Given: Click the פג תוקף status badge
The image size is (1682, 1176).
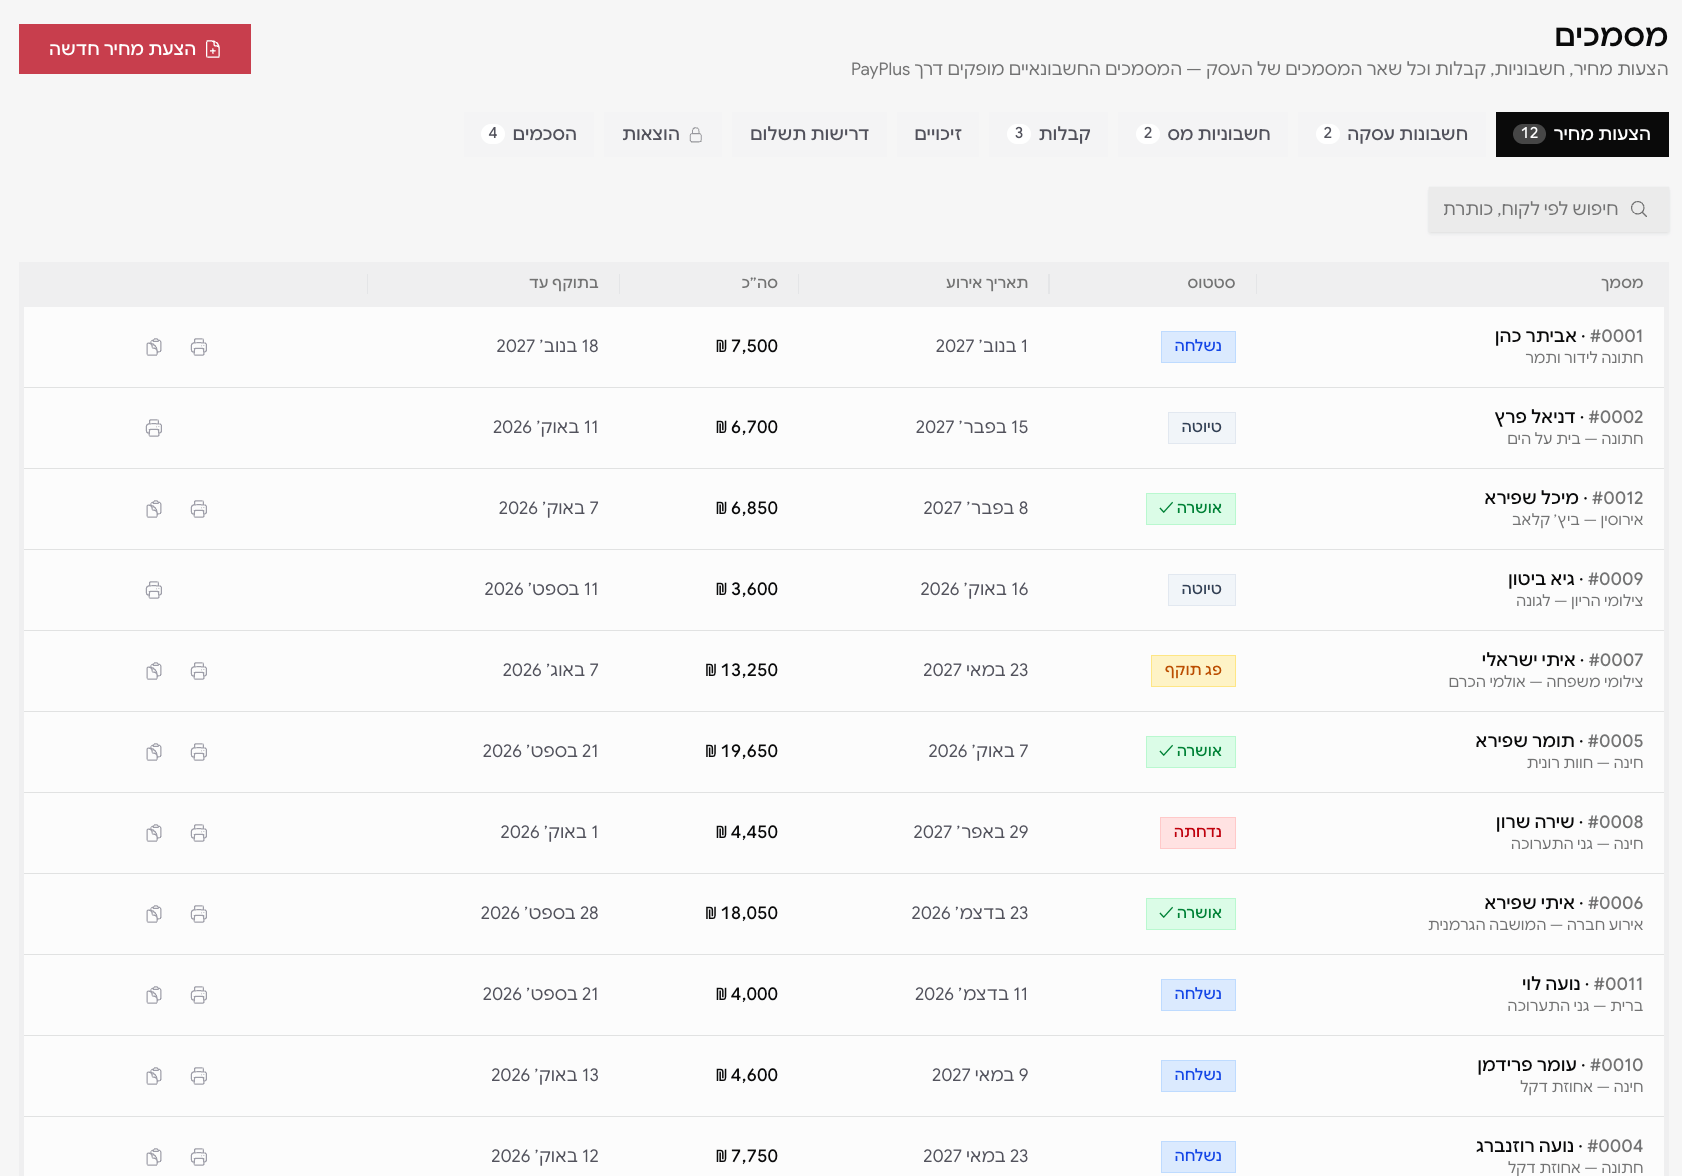Looking at the screenshot, I should [1193, 671].
